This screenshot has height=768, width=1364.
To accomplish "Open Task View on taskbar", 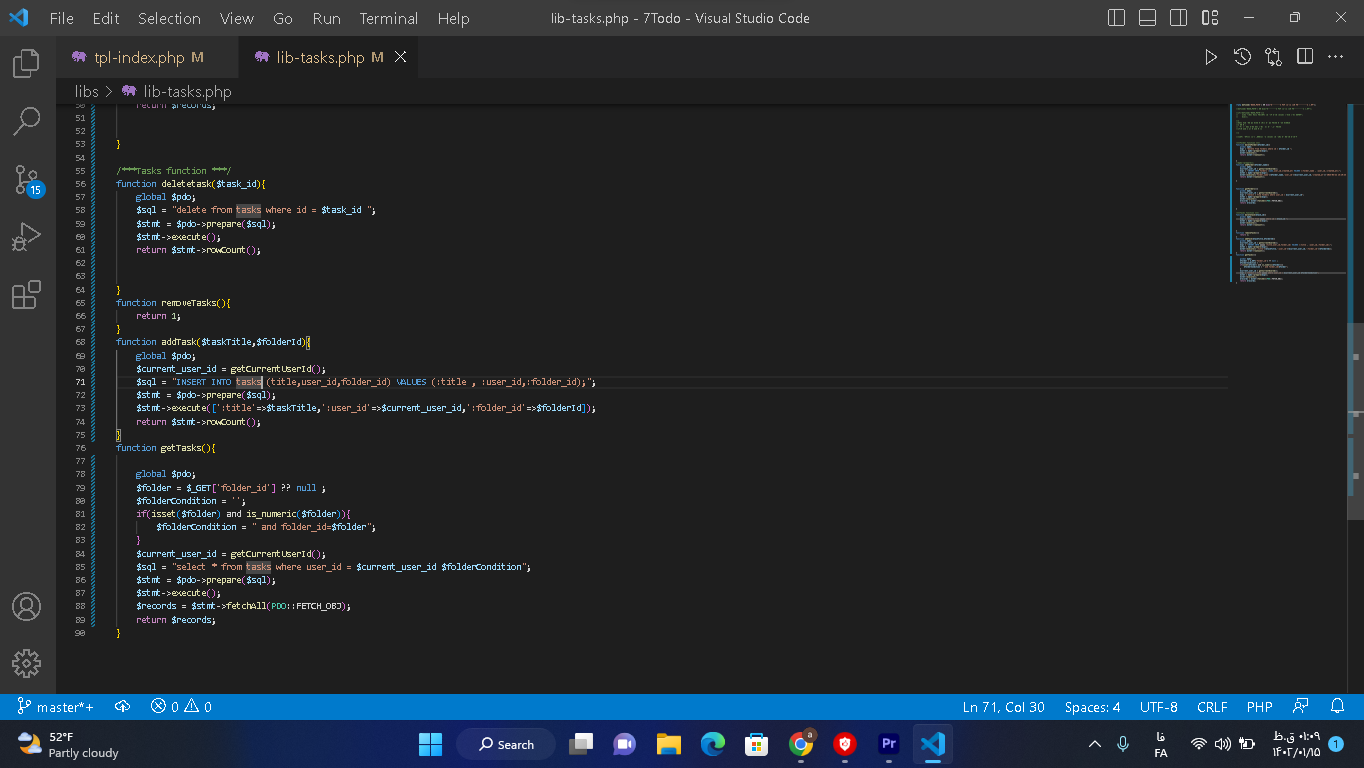I will 581,744.
